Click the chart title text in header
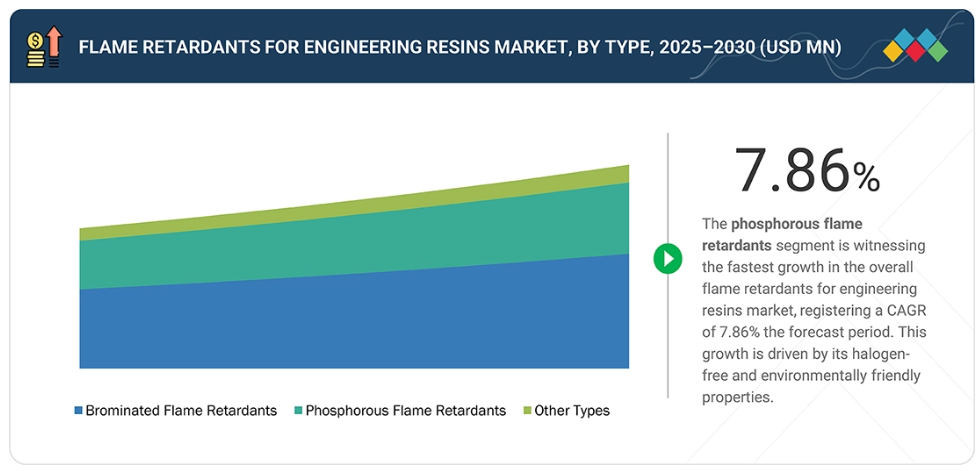979x471 pixels. [459, 47]
